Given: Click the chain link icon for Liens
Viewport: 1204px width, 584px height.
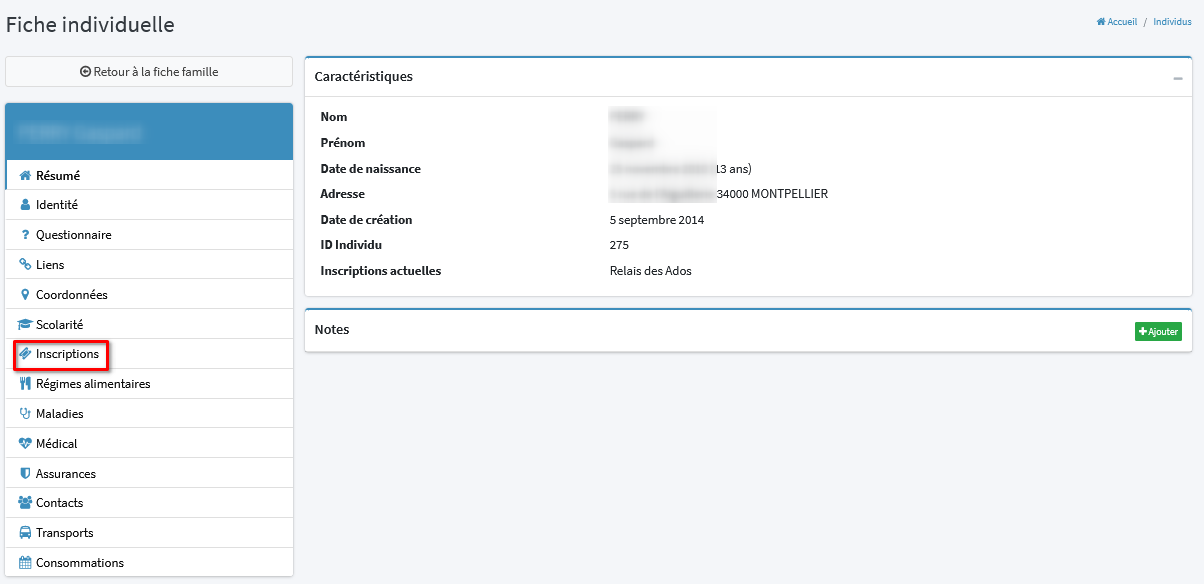Looking at the screenshot, I should point(26,265).
